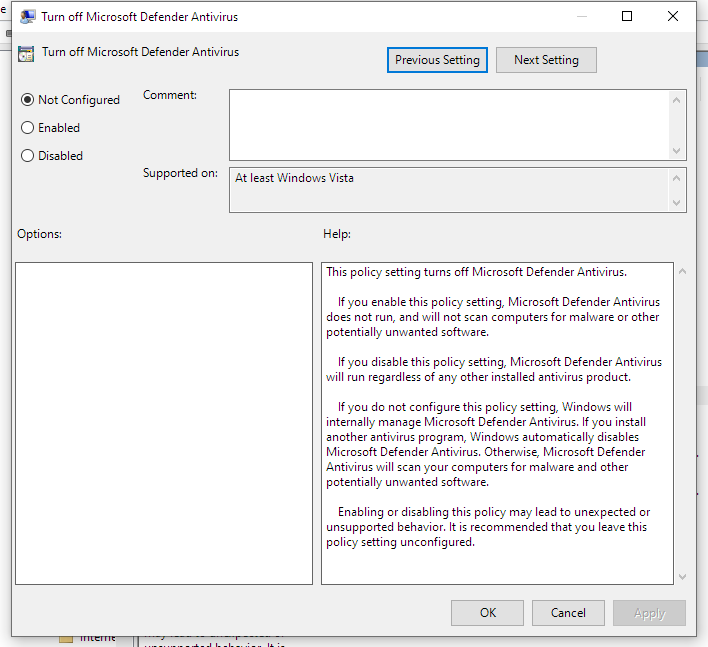Select the Enabled radio button
708x647 pixels.
(50, 128)
